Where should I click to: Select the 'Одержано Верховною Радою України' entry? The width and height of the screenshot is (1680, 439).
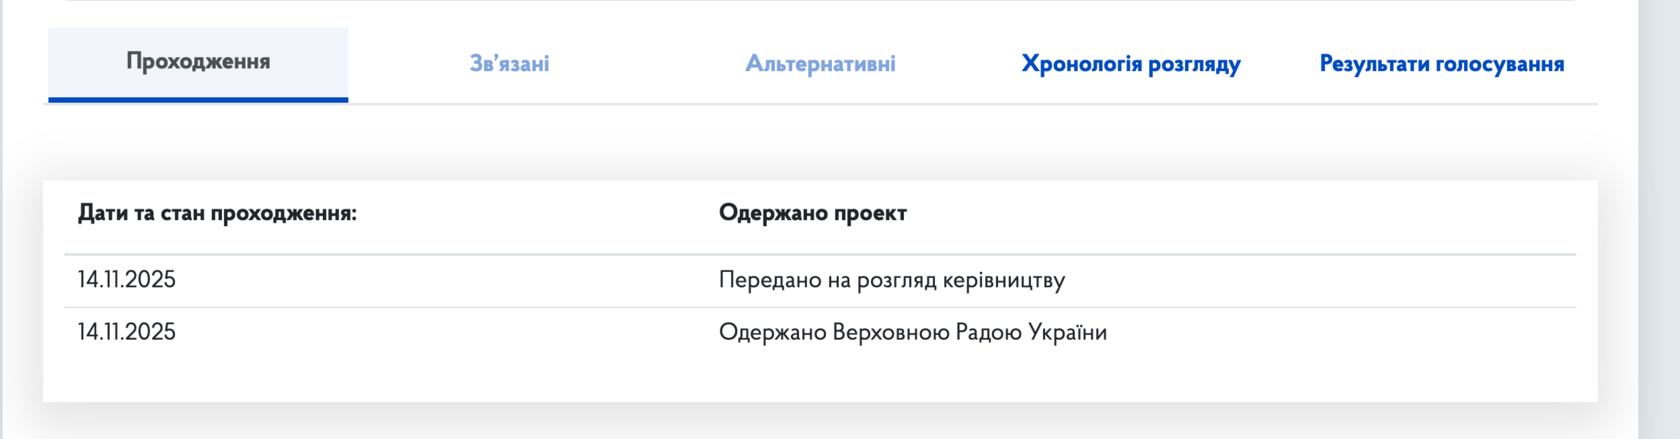click(912, 332)
